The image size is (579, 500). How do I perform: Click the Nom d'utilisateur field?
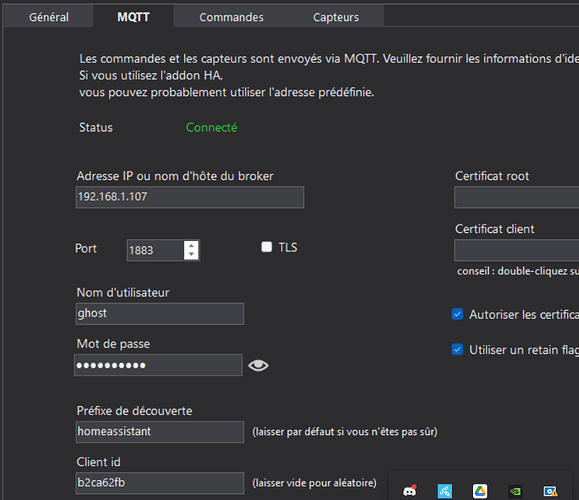tap(160, 314)
